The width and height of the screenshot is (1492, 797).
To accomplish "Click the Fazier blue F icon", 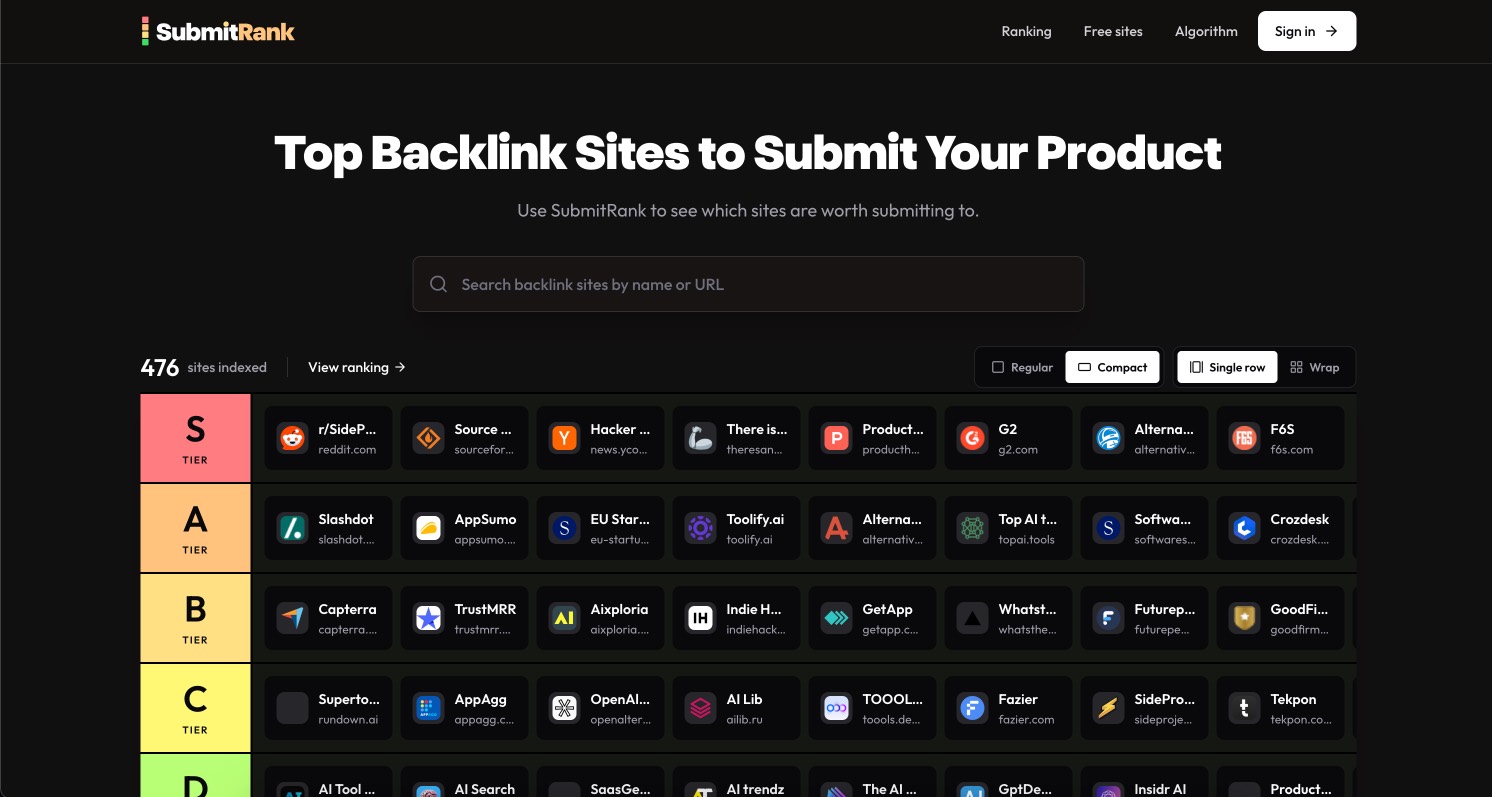I will [973, 708].
